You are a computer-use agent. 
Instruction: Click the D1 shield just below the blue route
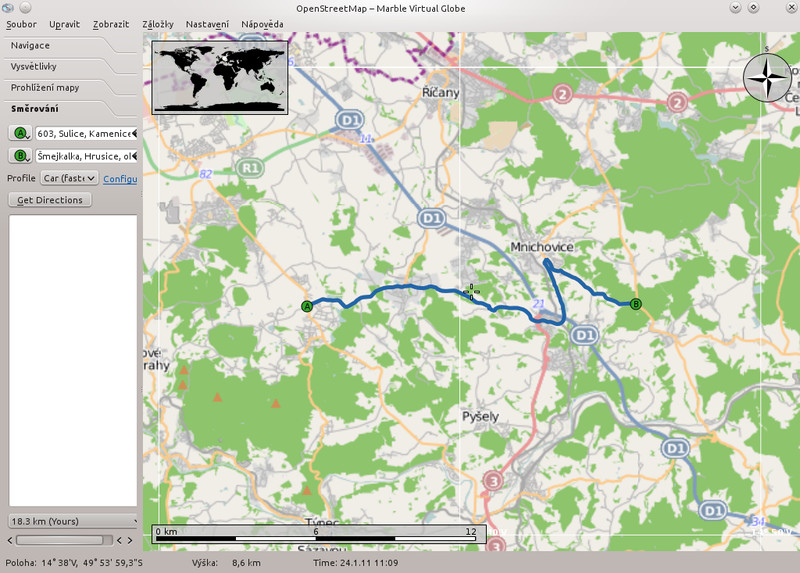tap(584, 335)
